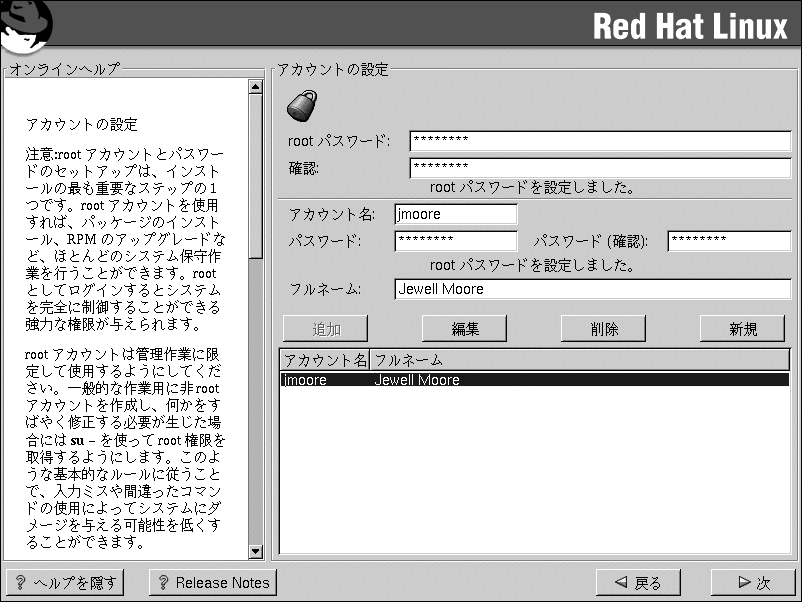Click the help panel scroll up arrow
The height and width of the screenshot is (602, 802).
[x=255, y=87]
